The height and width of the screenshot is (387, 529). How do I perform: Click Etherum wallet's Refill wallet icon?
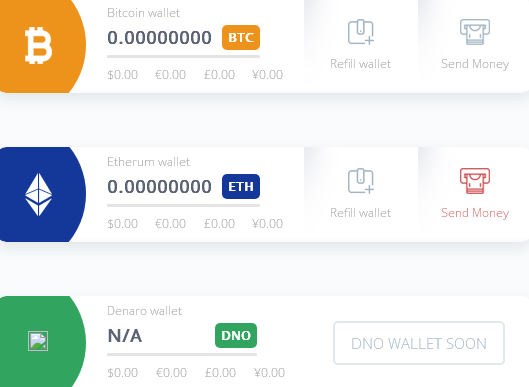pos(361,181)
